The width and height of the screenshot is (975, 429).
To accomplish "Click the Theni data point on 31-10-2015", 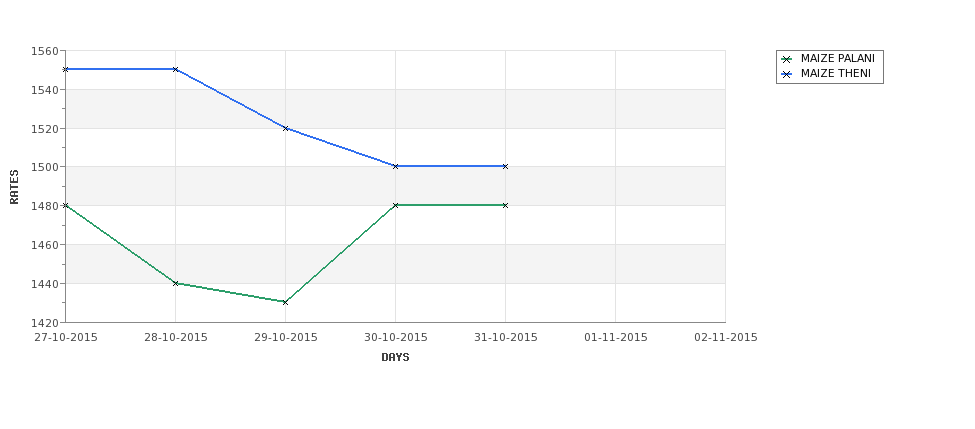I will click(x=506, y=166).
